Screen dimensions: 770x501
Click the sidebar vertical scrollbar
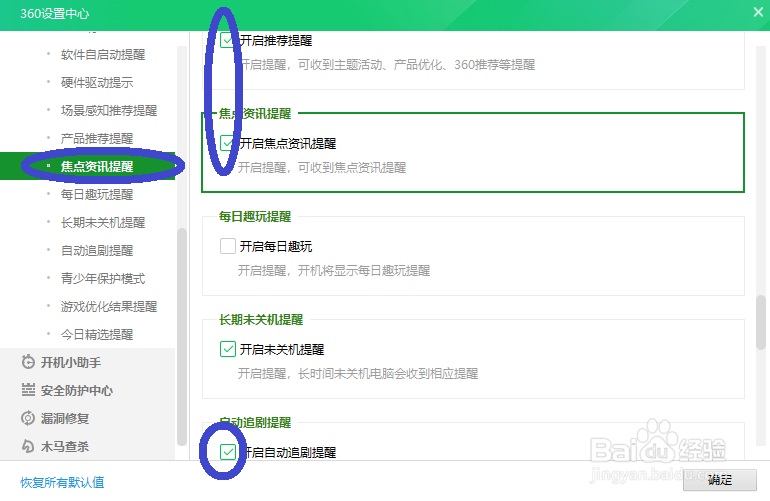pyautogui.click(x=182, y=336)
